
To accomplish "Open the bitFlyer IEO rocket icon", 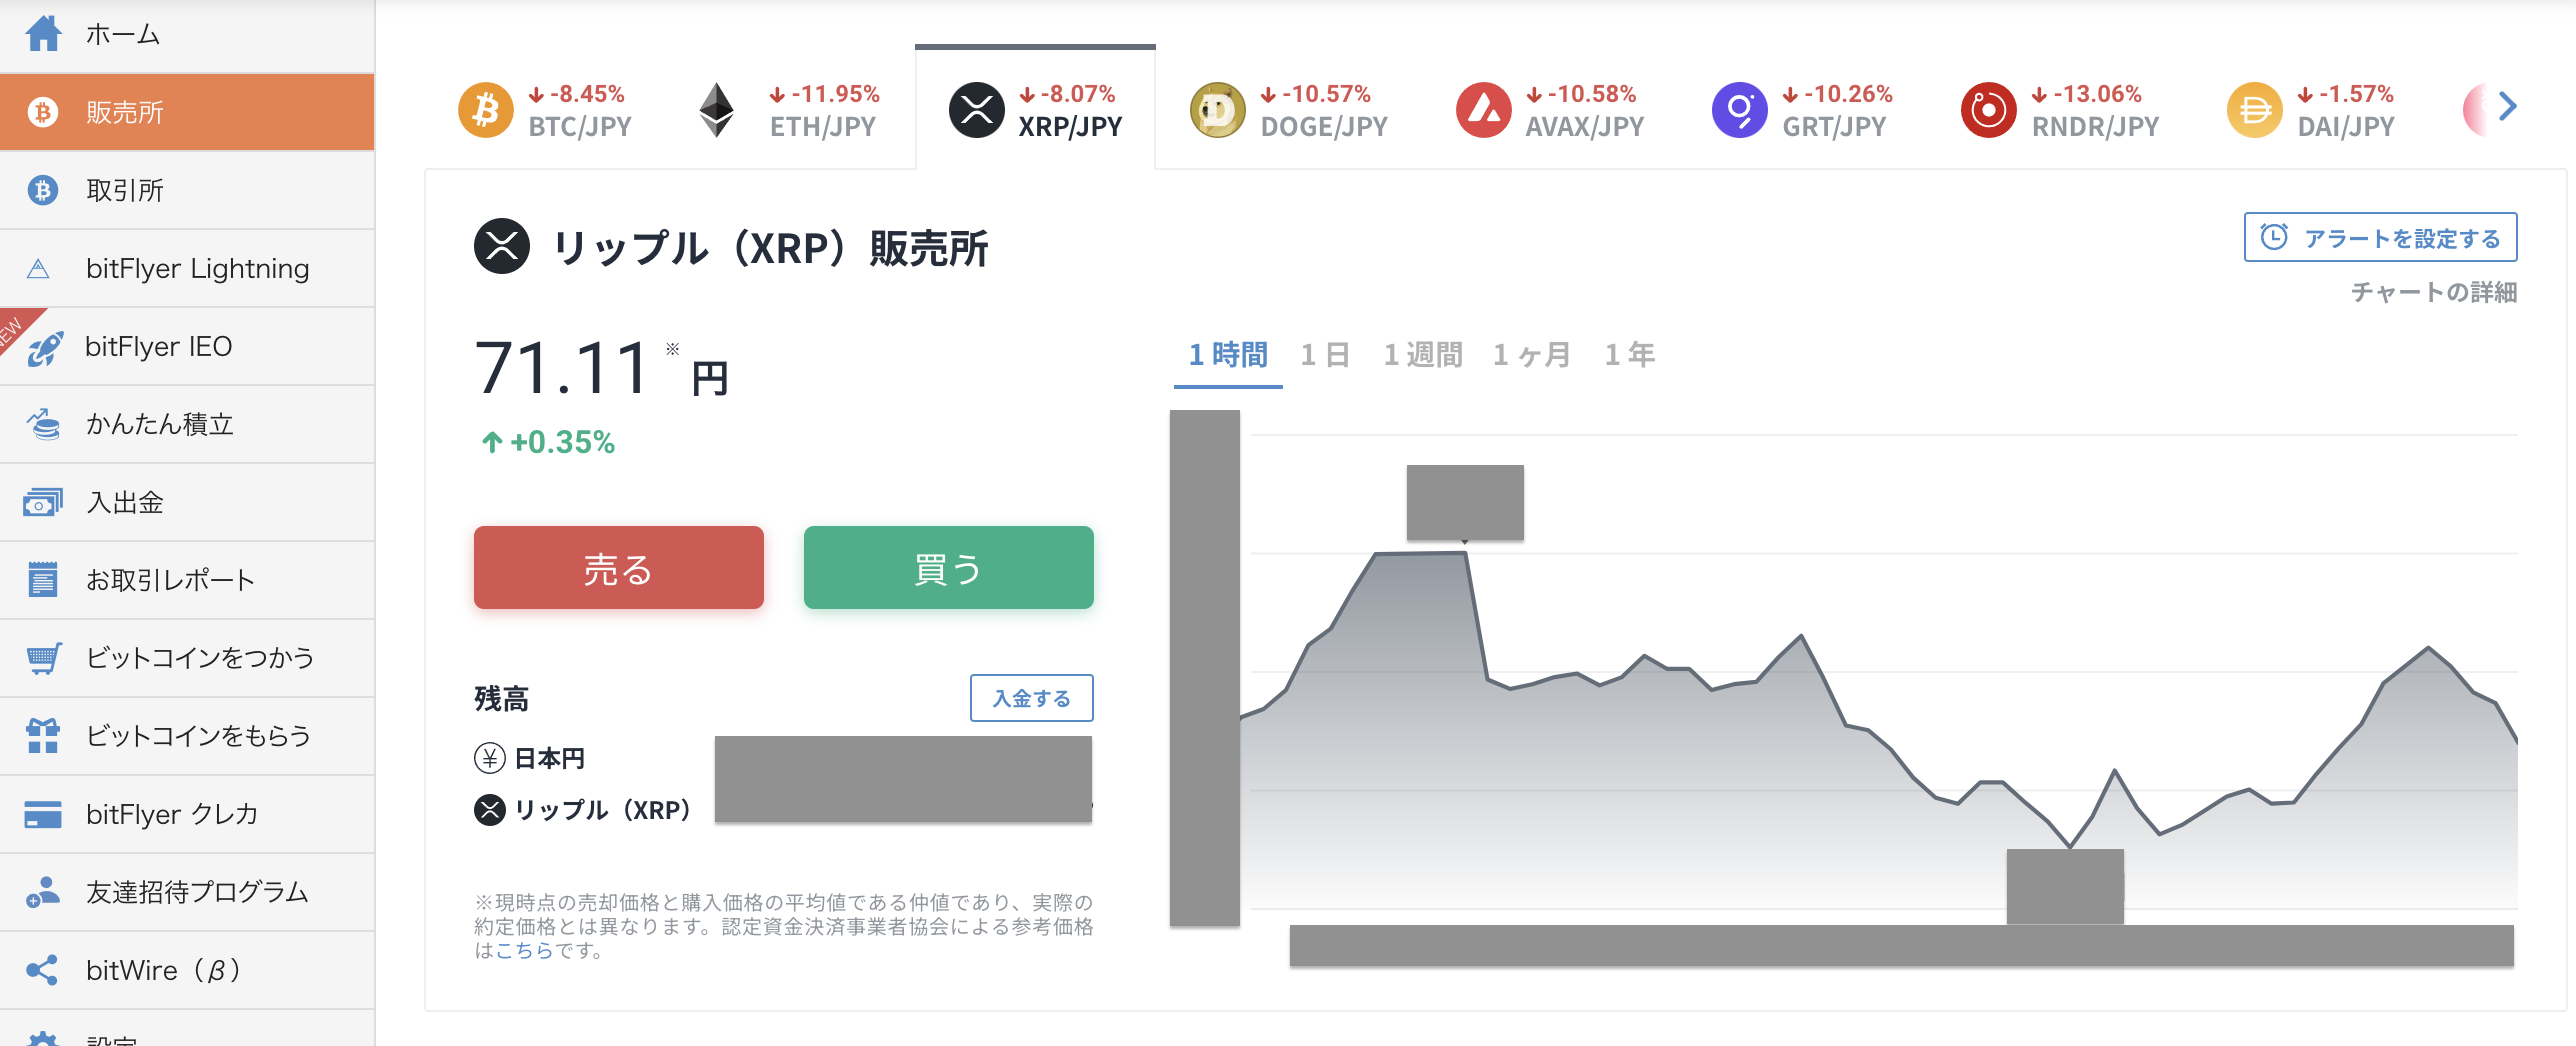I will 44,347.
